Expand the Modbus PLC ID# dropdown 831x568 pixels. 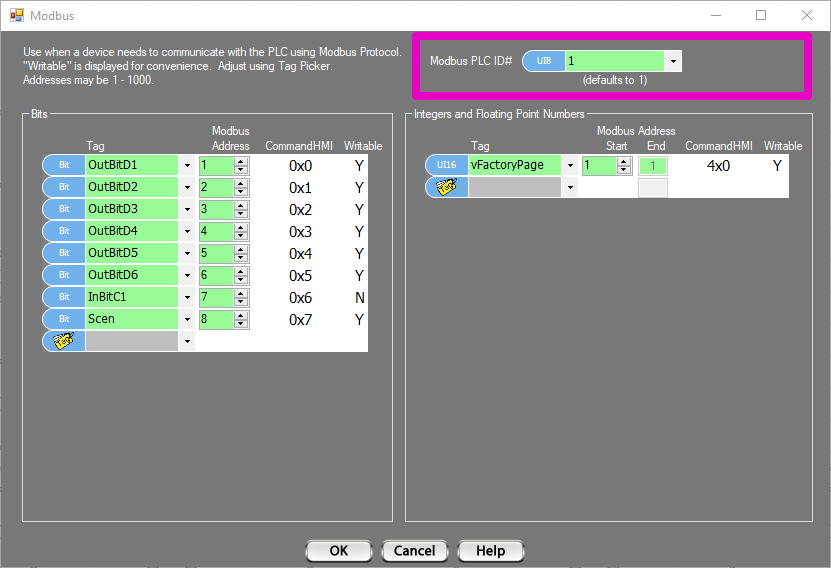pyautogui.click(x=674, y=61)
